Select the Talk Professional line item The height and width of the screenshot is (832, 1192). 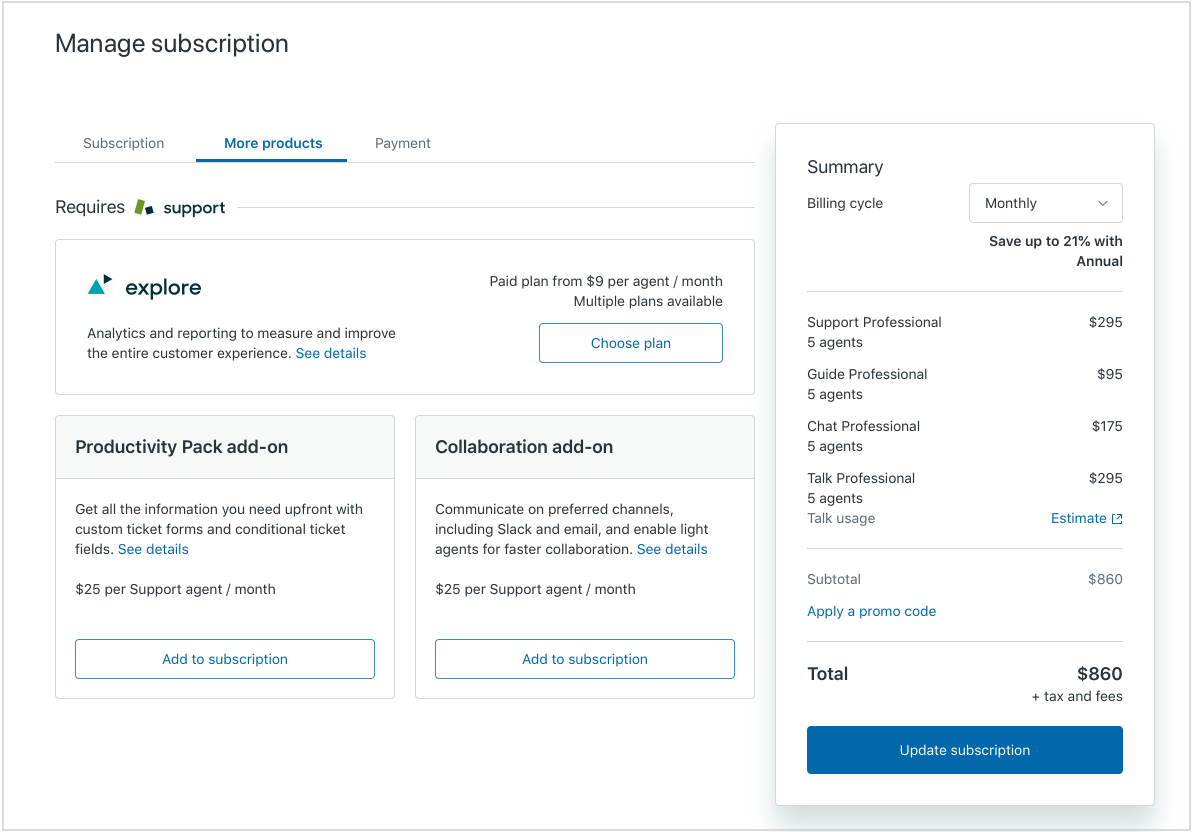861,478
